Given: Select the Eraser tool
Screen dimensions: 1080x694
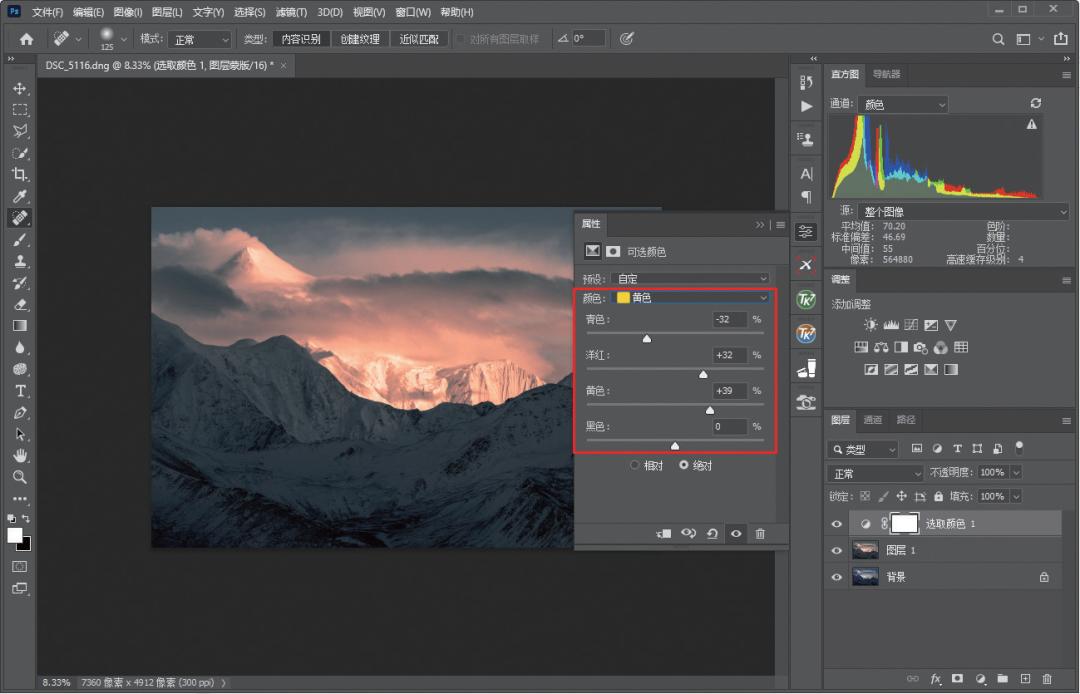Looking at the screenshot, I should [19, 304].
